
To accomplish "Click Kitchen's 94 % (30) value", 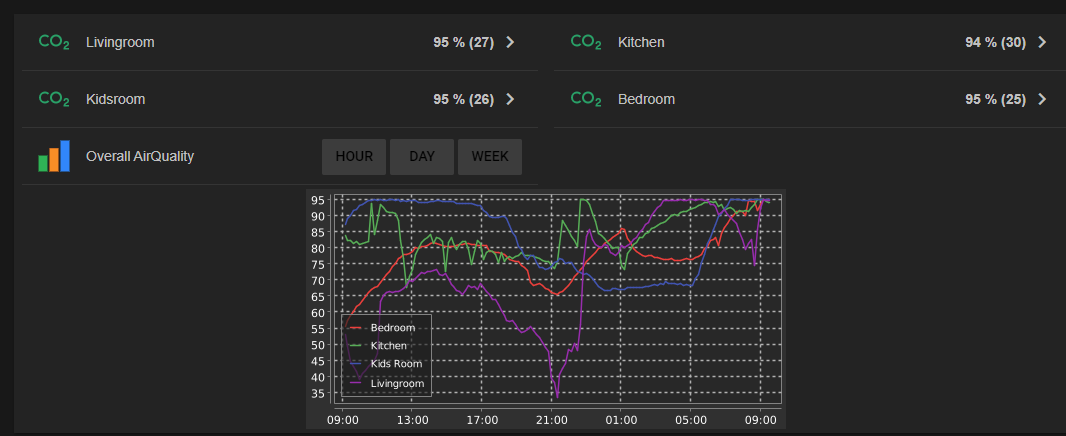I will point(995,42).
